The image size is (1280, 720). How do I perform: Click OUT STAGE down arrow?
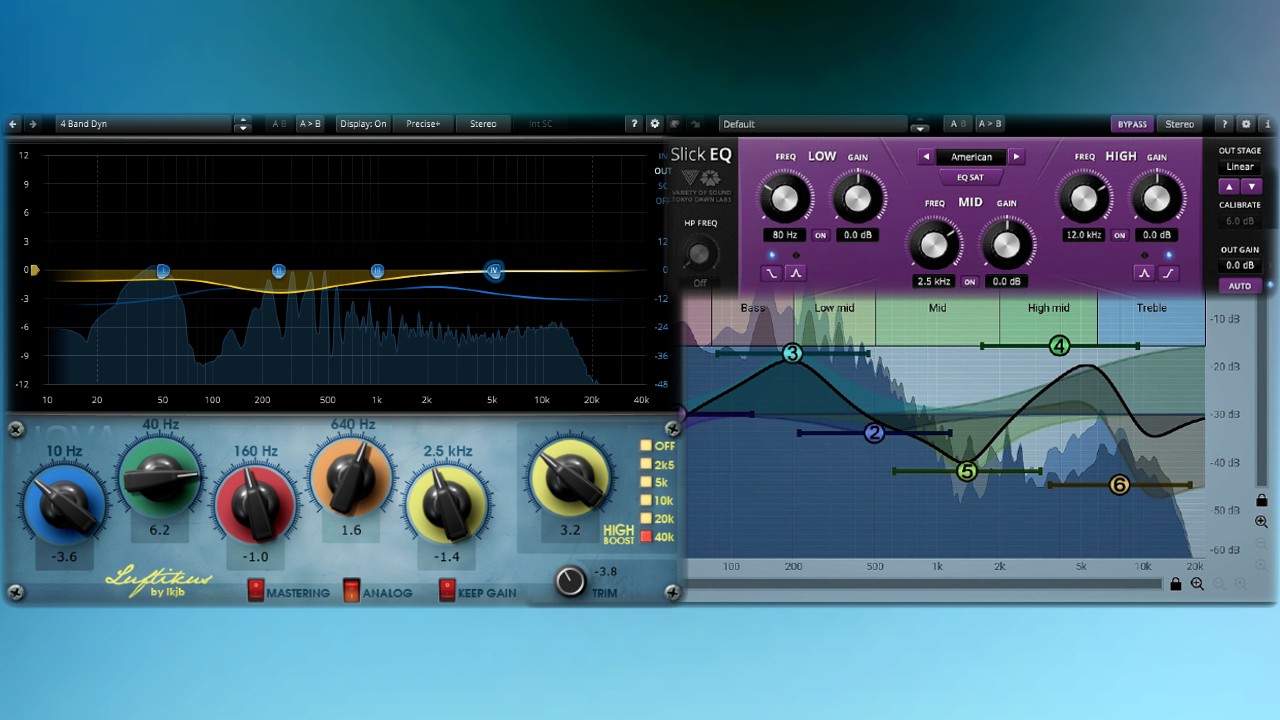pyautogui.click(x=1252, y=187)
